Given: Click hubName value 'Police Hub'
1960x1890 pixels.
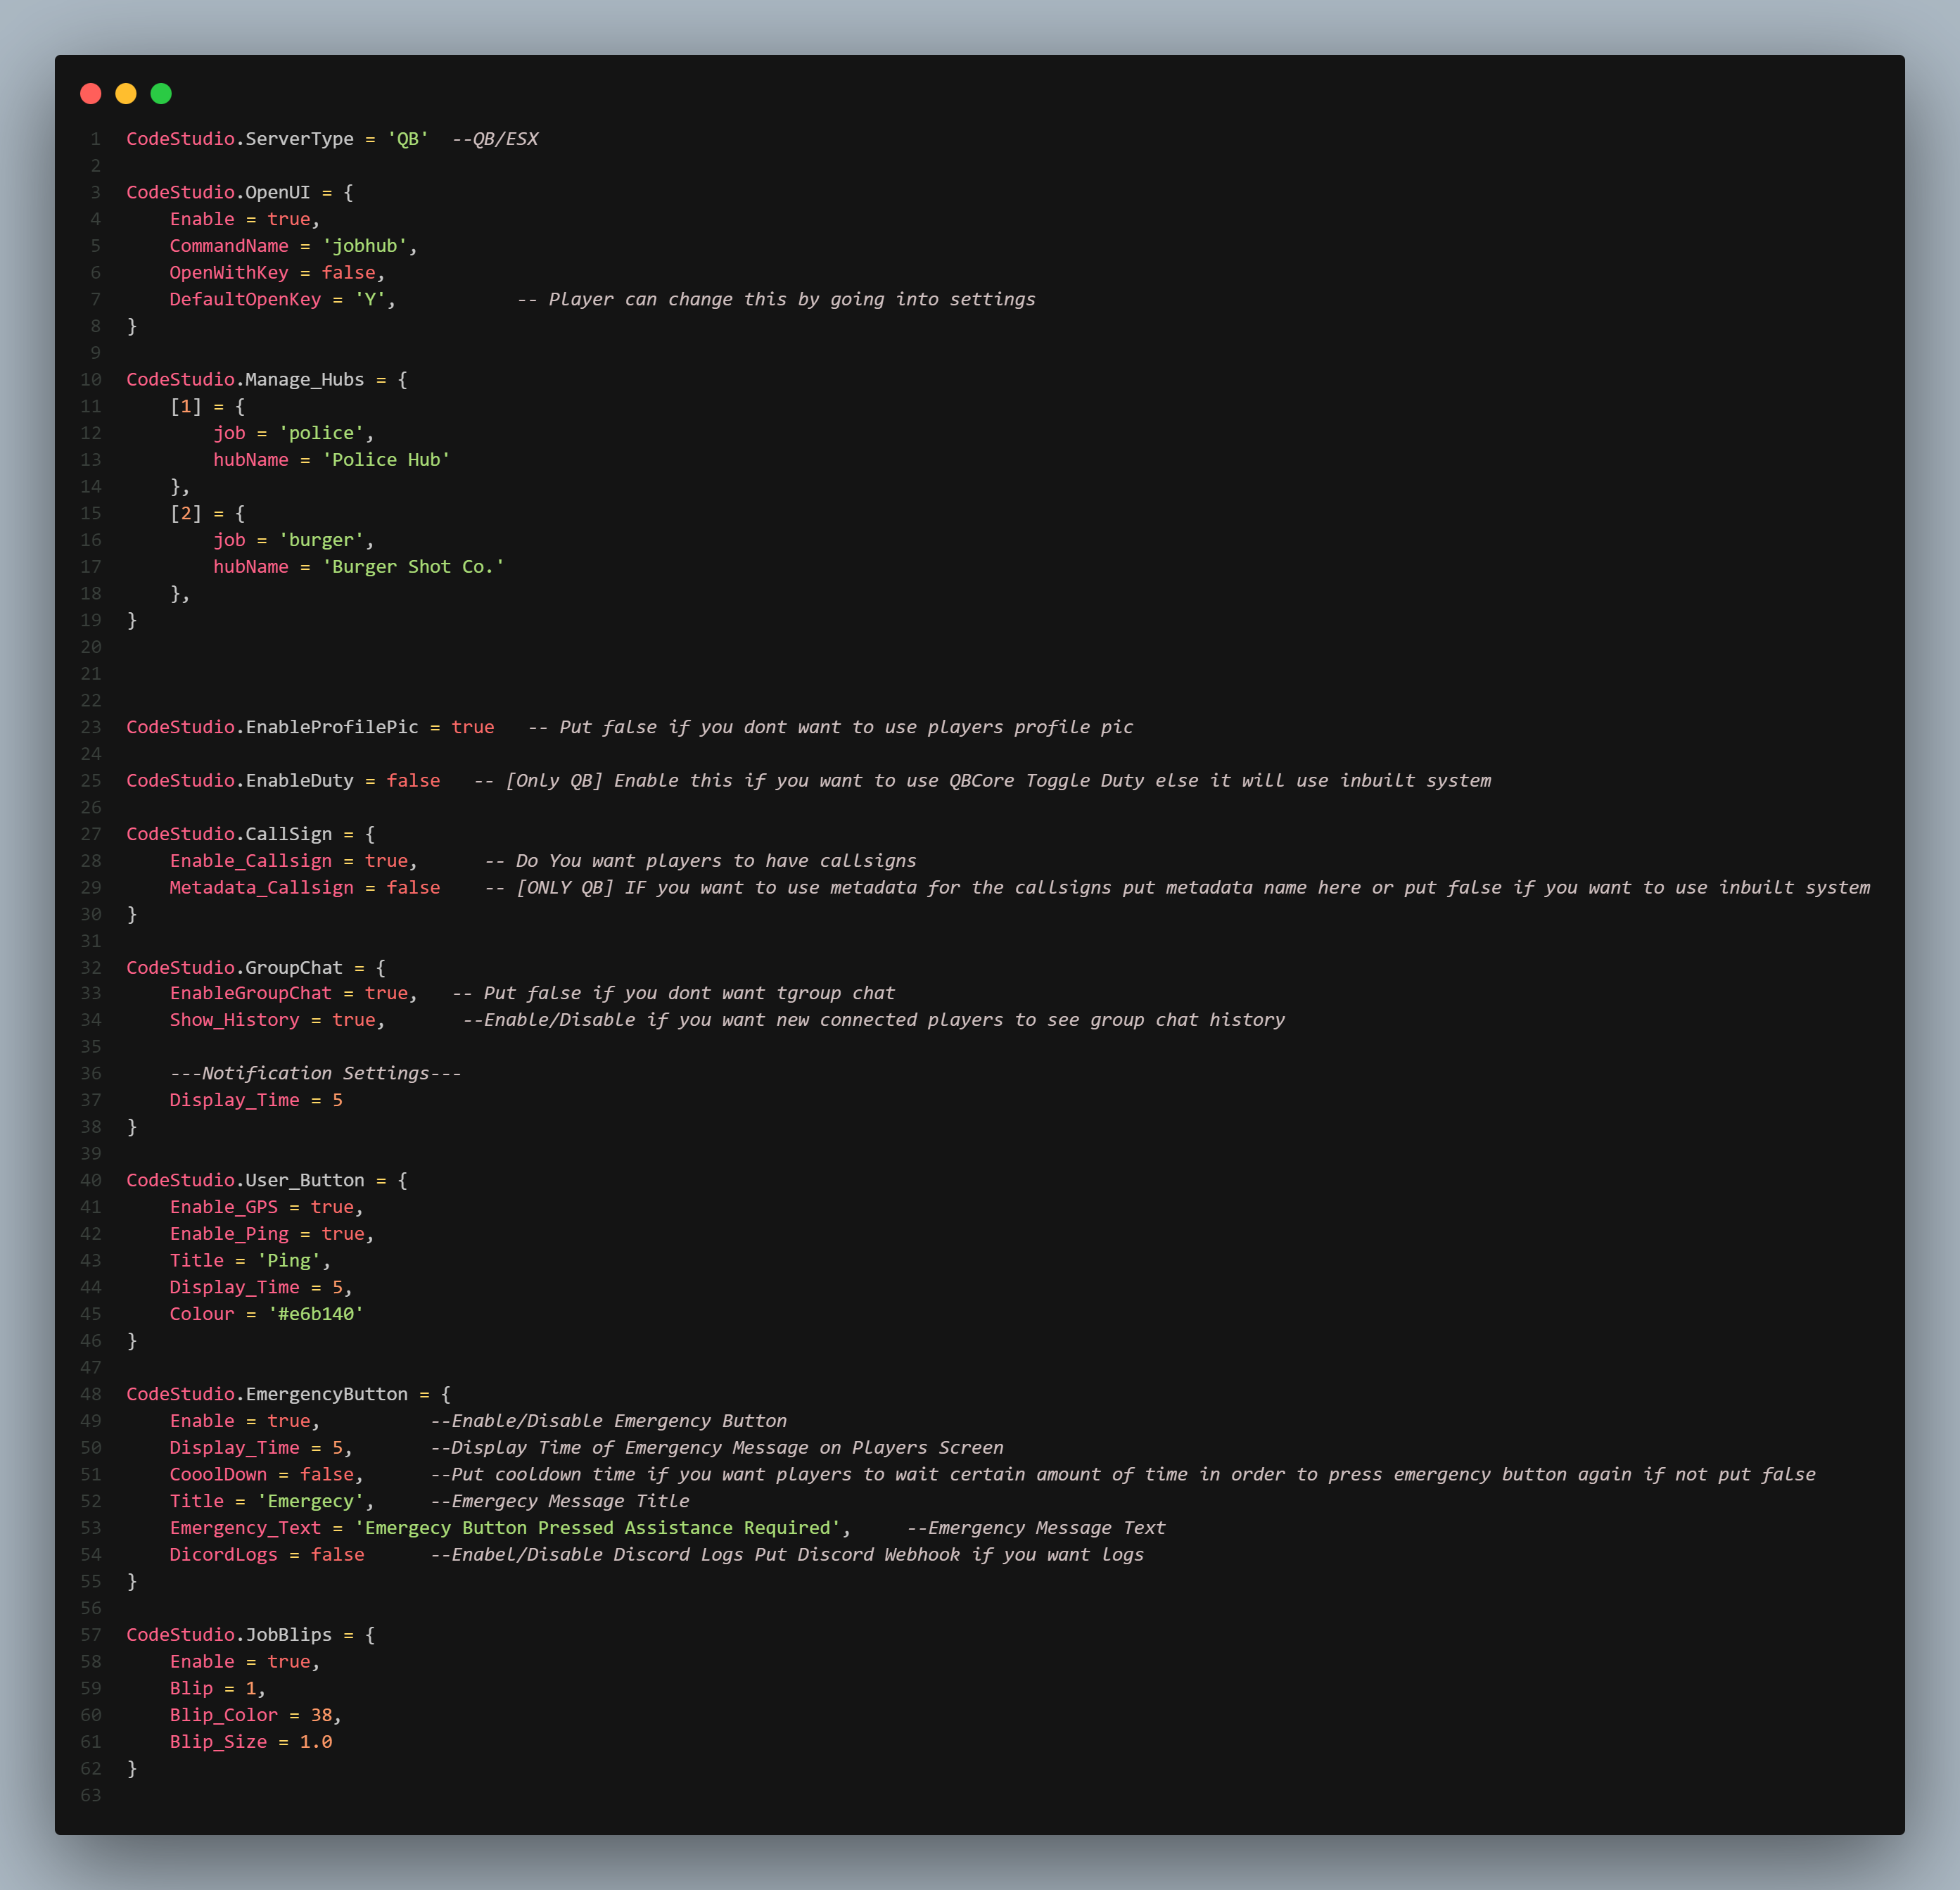Looking at the screenshot, I should pos(386,460).
